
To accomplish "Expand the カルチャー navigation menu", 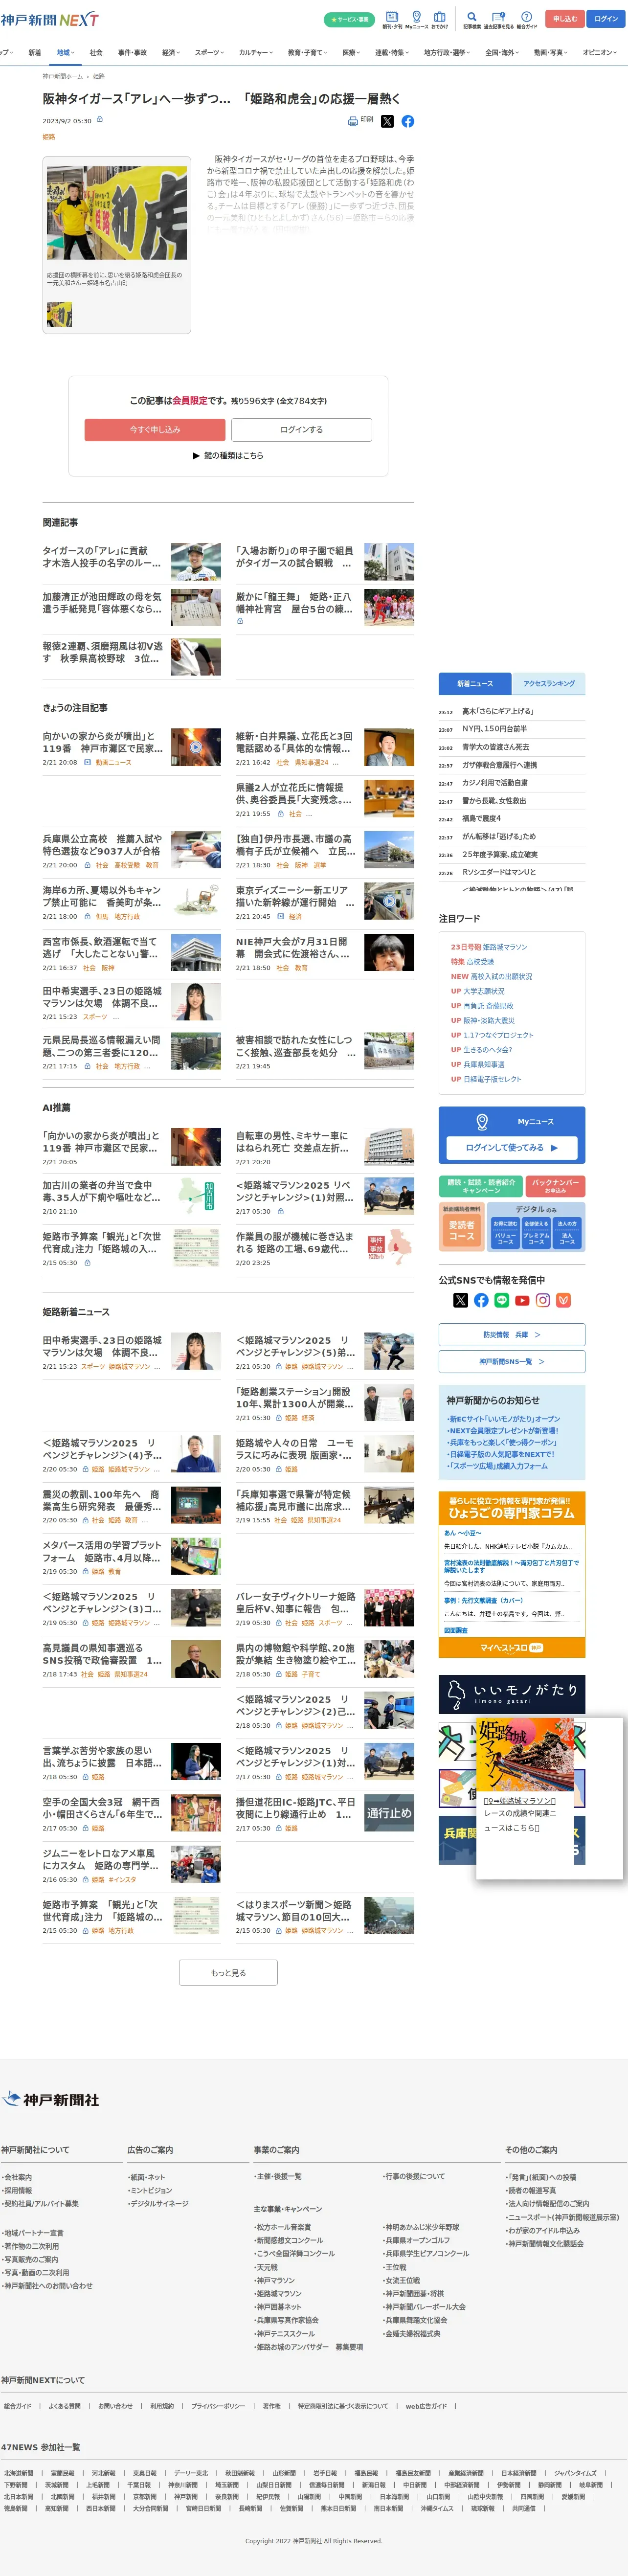I will click(257, 52).
